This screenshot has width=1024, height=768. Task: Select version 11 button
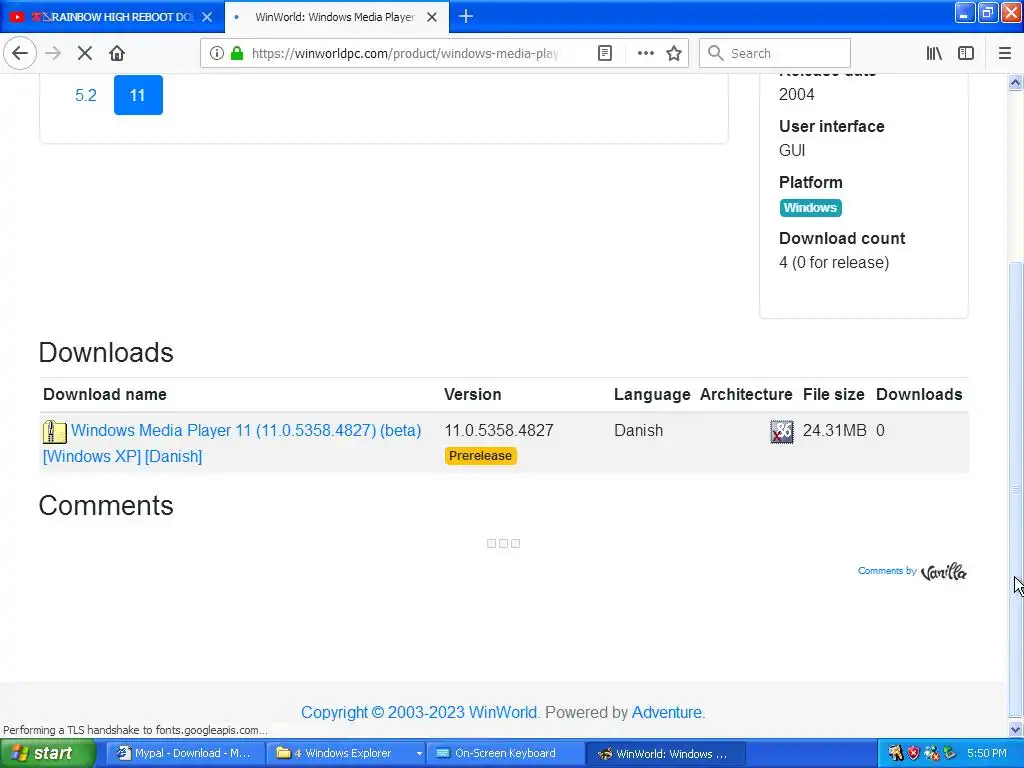coord(138,95)
